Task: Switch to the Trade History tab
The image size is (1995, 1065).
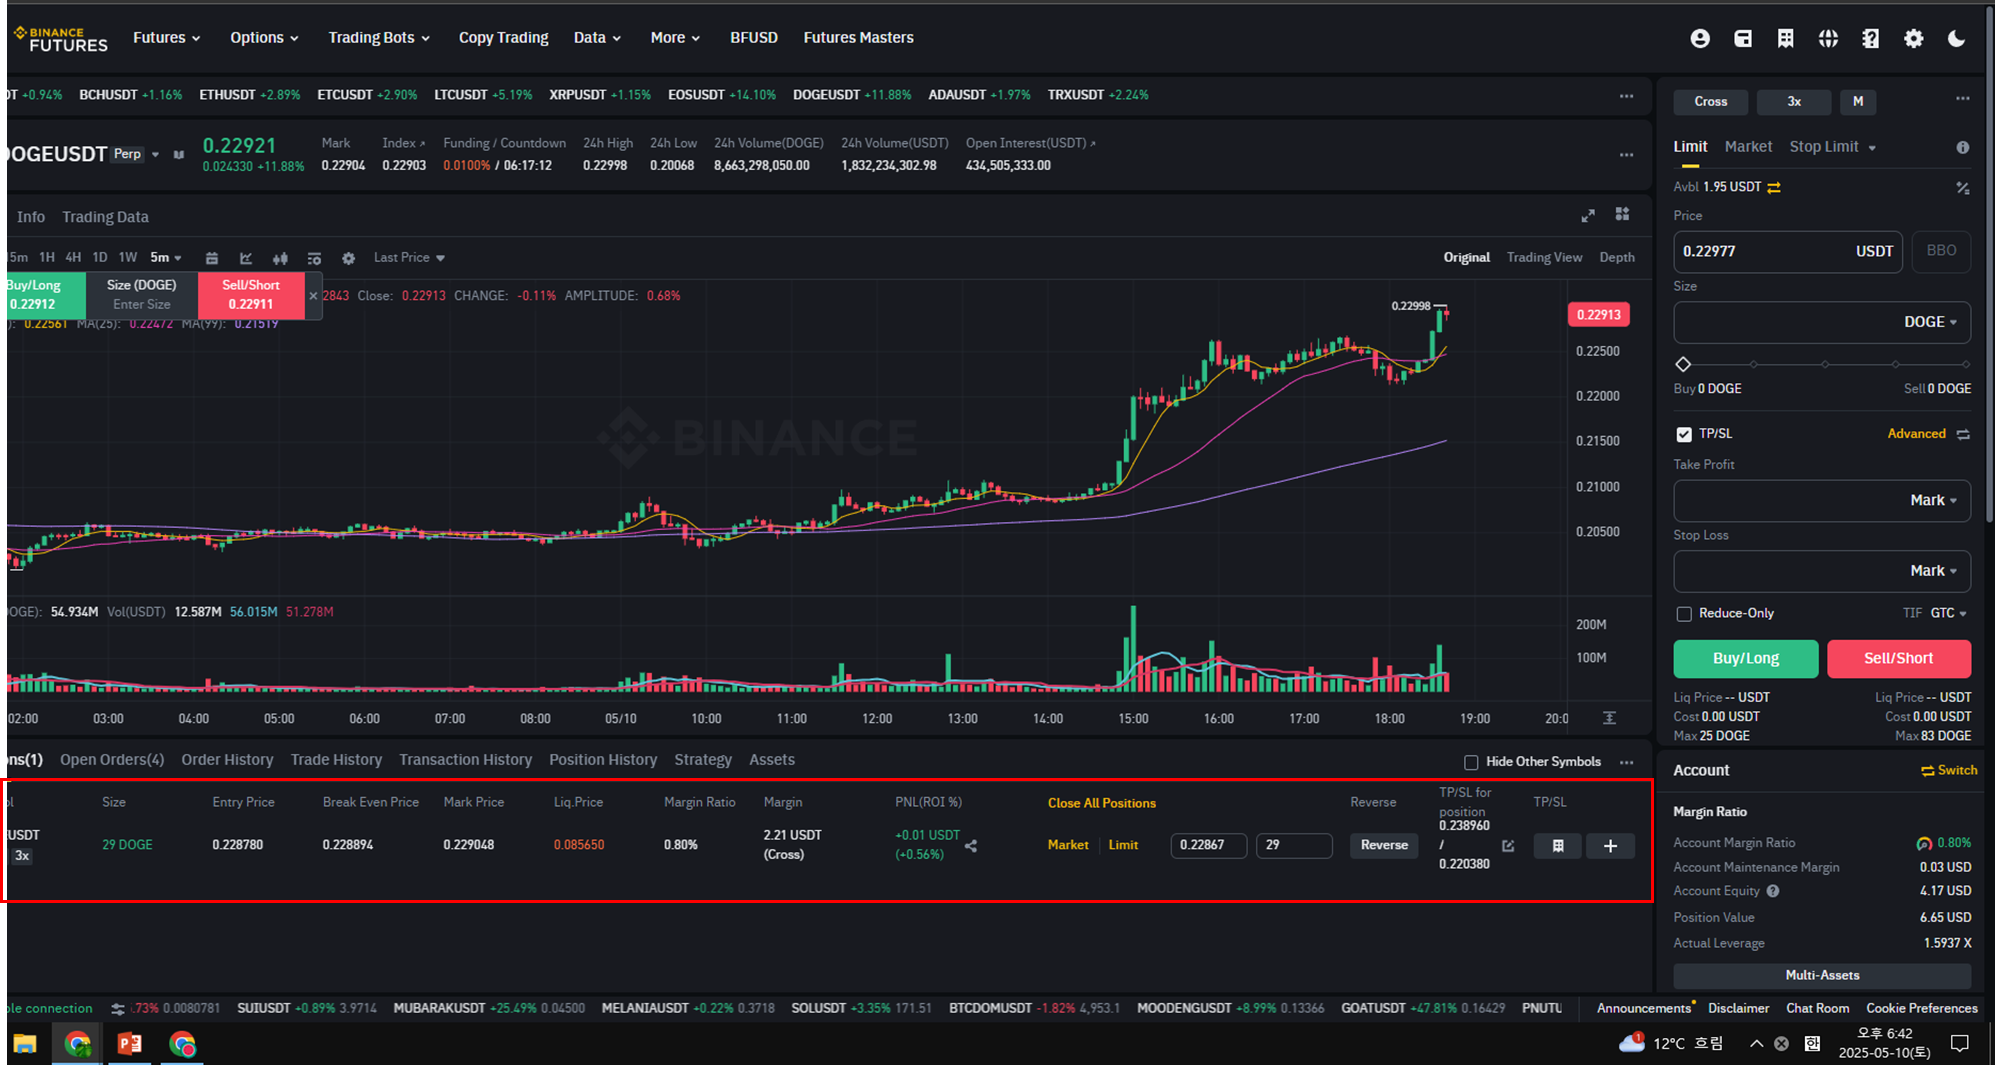Action: [x=336, y=760]
